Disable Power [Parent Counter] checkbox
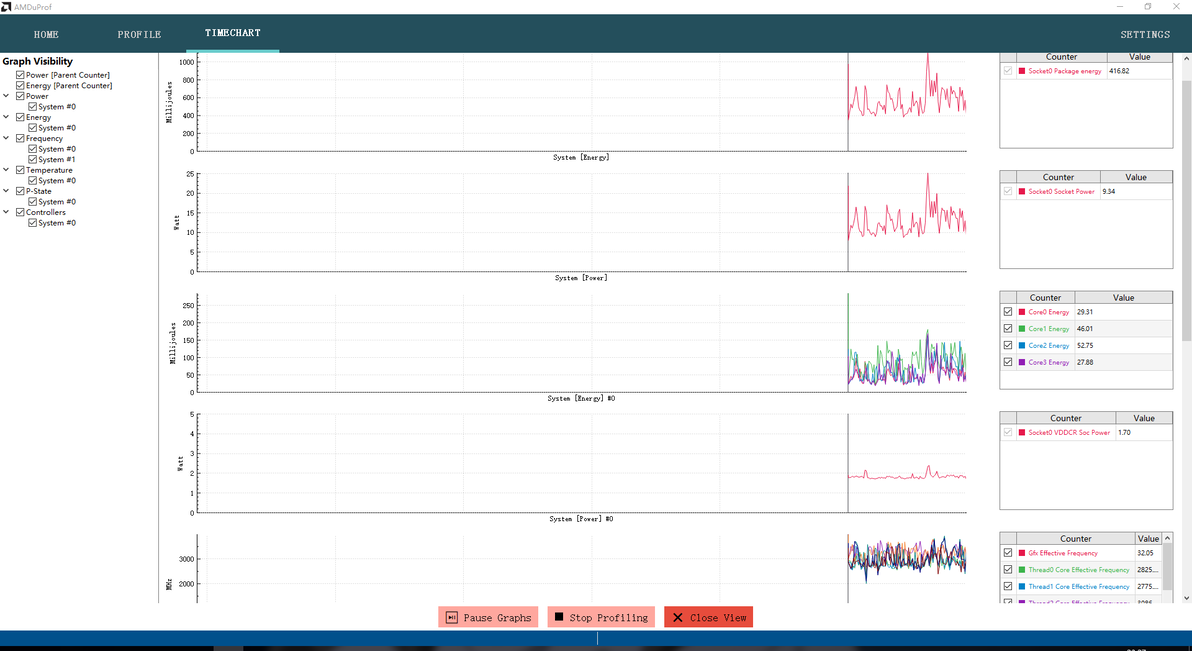Viewport: 1192px width, 651px height. (21, 75)
